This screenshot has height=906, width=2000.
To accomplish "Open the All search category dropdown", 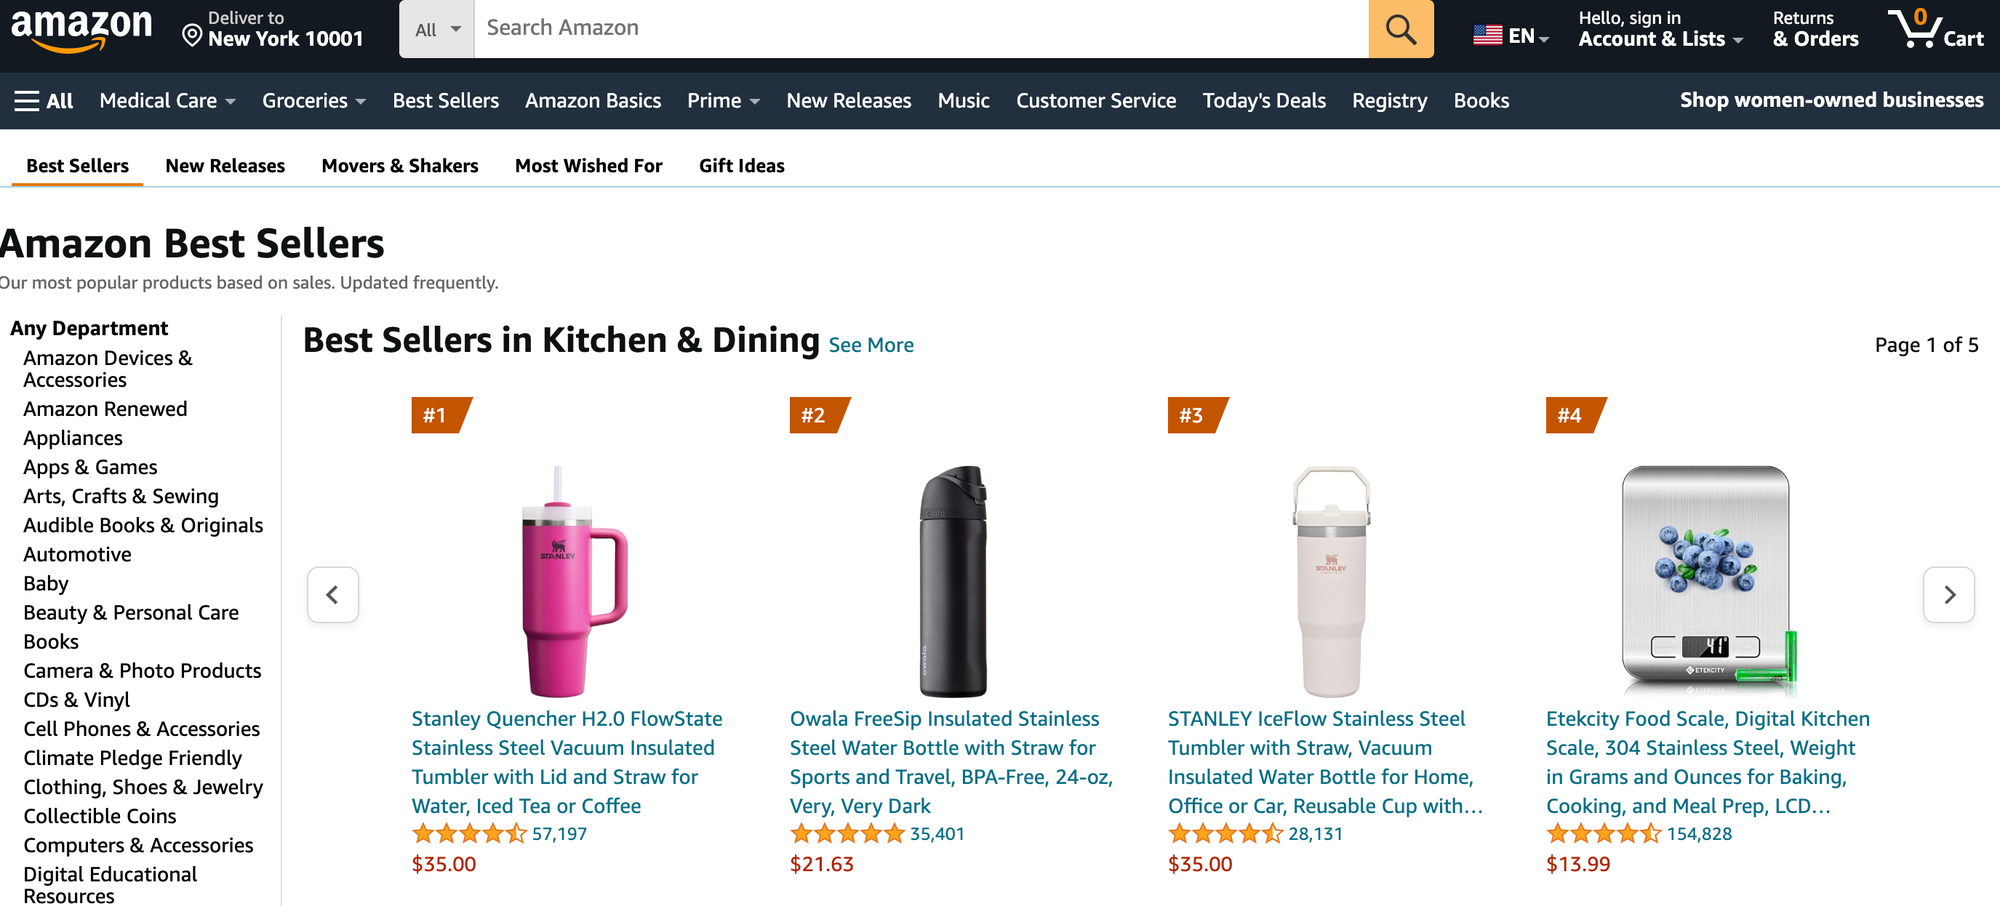I will click(435, 29).
